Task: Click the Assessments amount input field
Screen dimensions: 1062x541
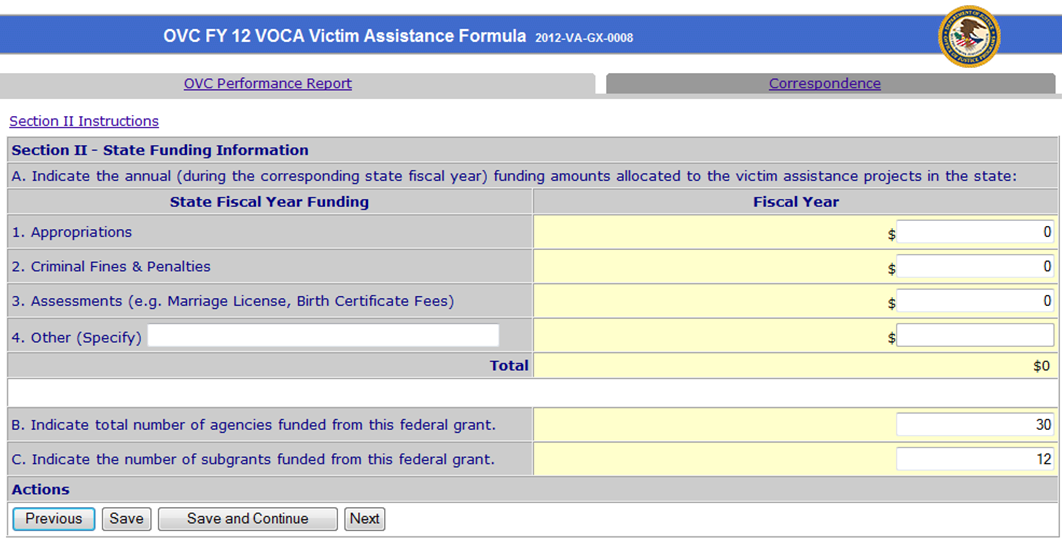Action: (974, 301)
